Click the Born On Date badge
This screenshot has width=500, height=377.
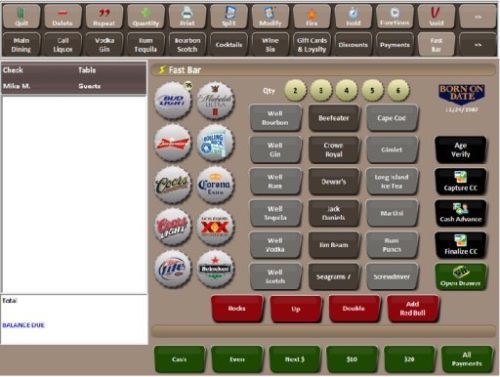click(x=462, y=95)
